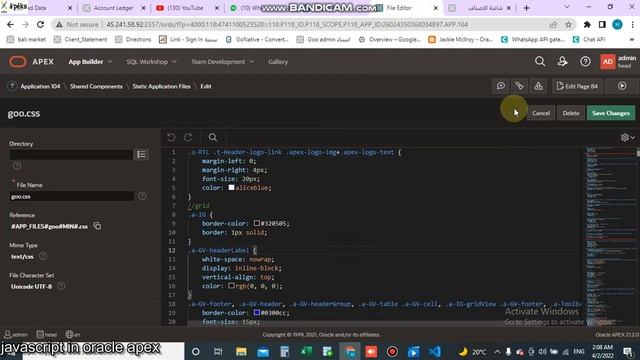Open the Shared Components shapes icon
This screenshot has width=640, height=360.
(x=538, y=86)
